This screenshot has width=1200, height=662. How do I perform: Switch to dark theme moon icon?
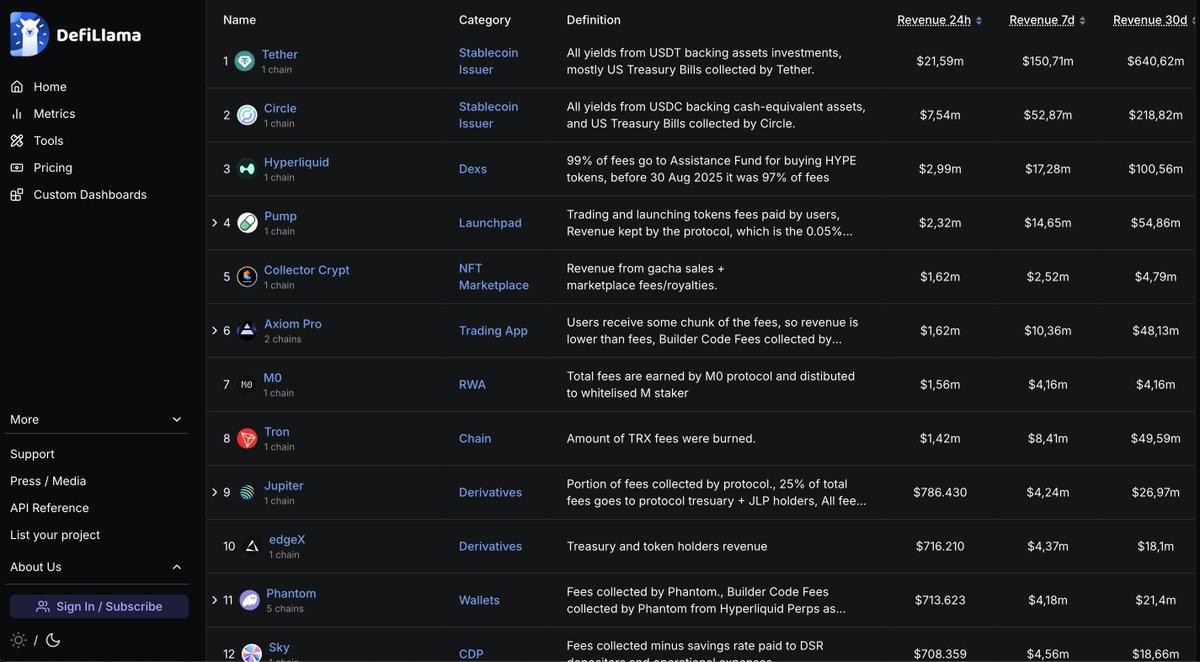pyautogui.click(x=53, y=640)
